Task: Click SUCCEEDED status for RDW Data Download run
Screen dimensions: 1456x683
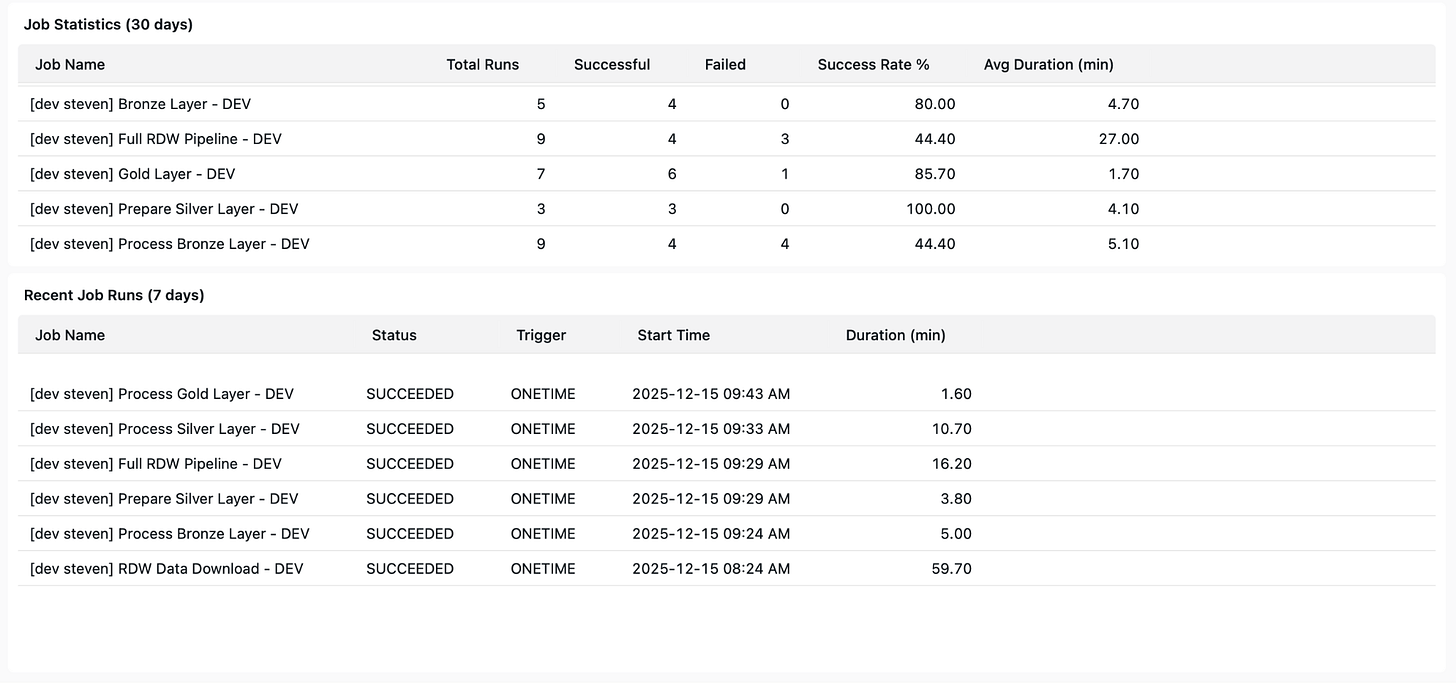Action: click(410, 569)
